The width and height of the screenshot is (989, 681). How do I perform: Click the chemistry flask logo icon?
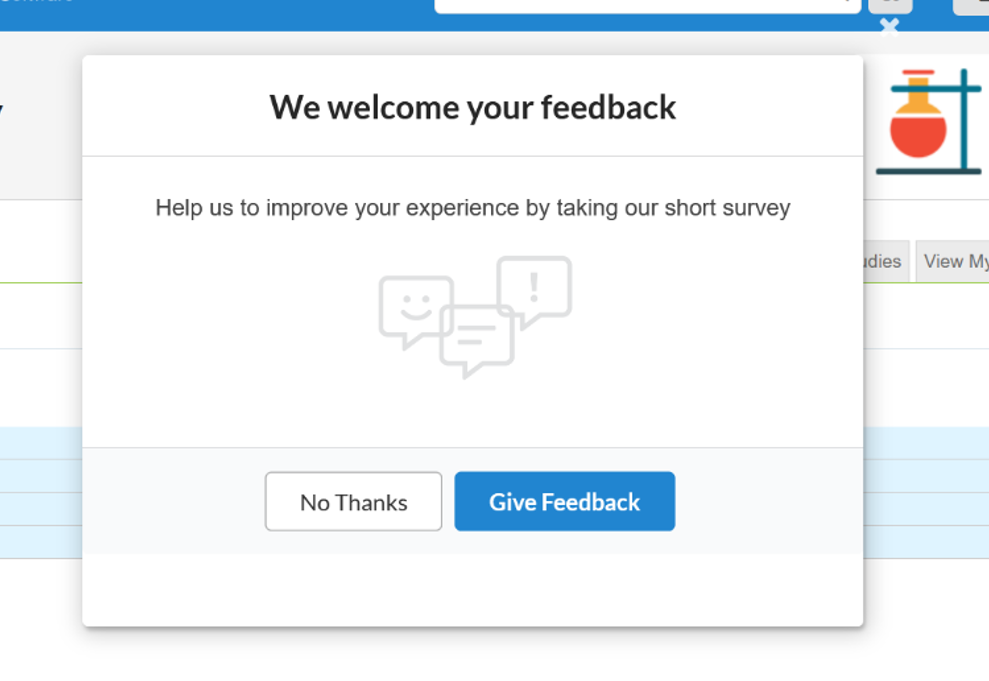pyautogui.click(x=926, y=121)
